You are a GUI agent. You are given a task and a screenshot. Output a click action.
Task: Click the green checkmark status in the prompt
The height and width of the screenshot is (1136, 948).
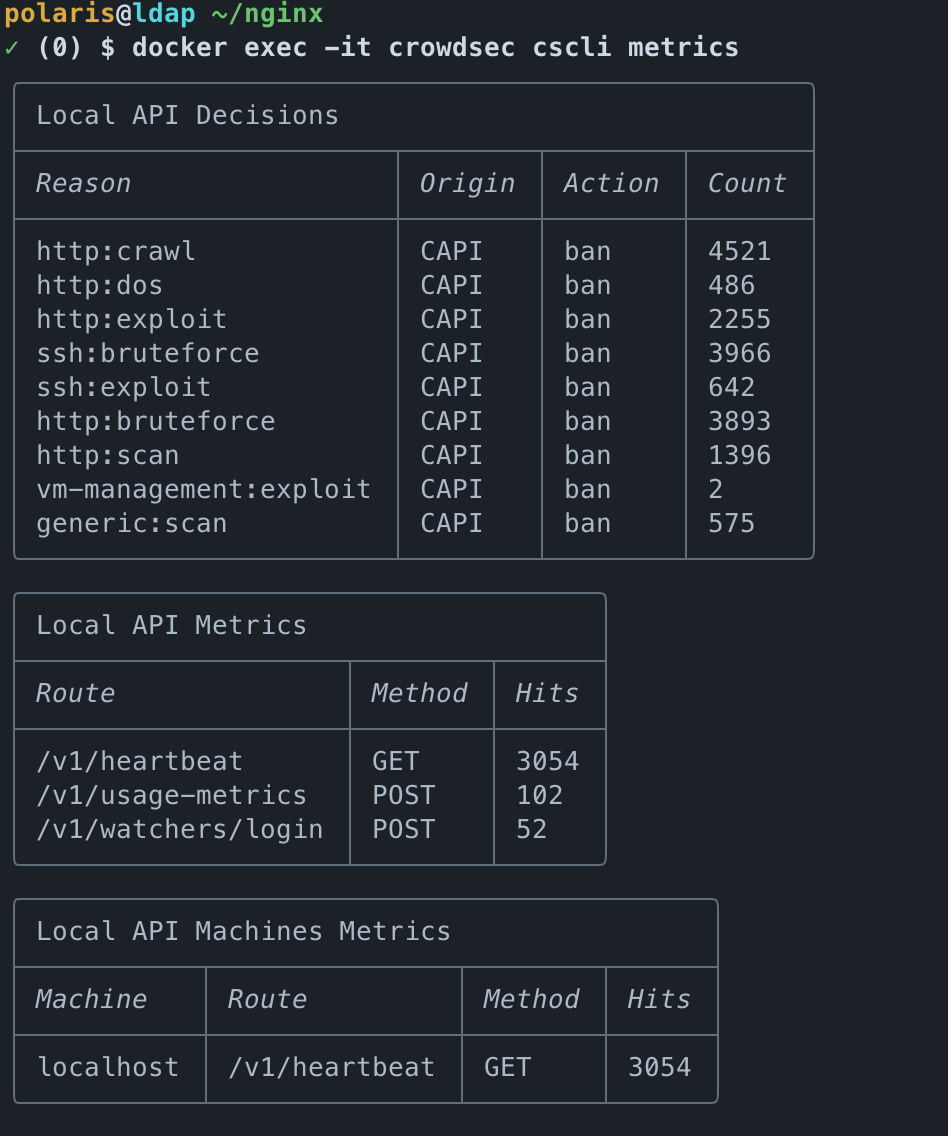pyautogui.click(x=12, y=48)
